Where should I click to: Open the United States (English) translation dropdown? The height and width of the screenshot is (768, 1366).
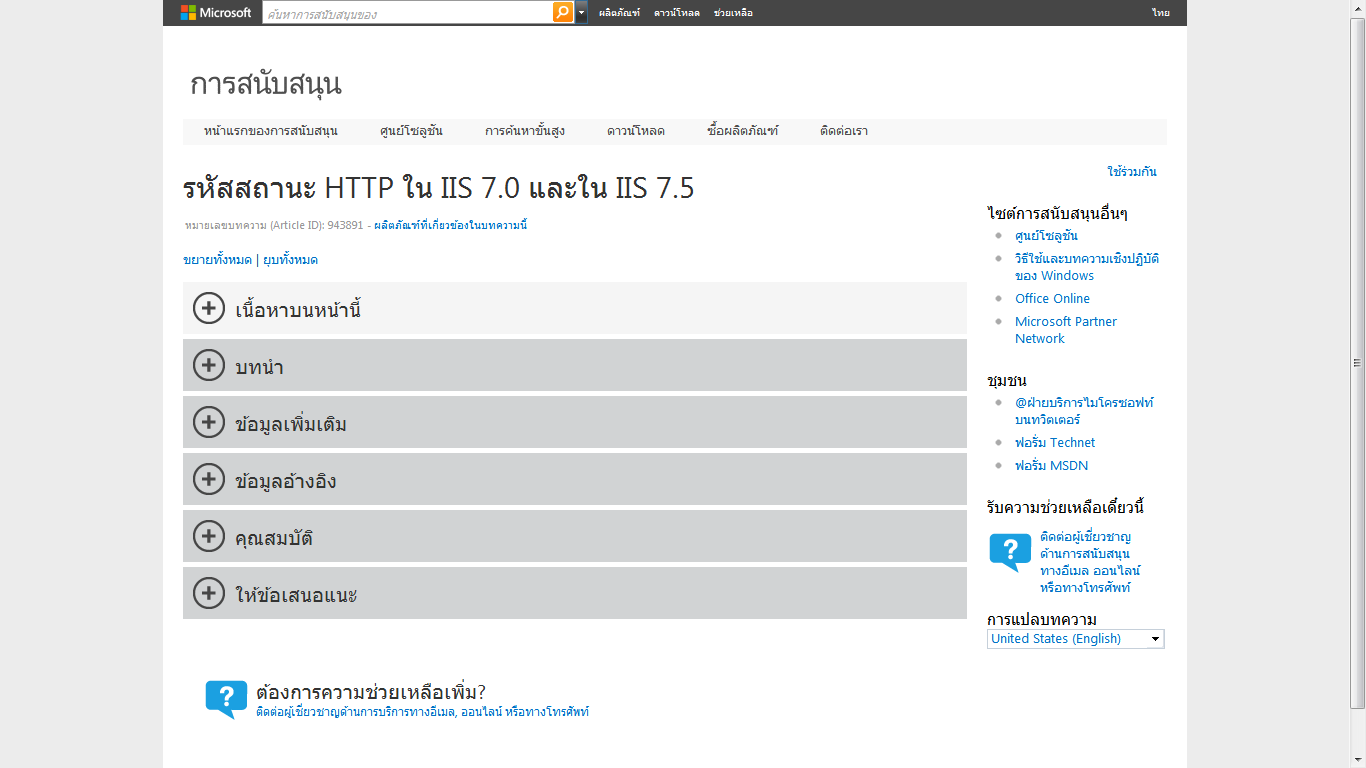click(1076, 639)
